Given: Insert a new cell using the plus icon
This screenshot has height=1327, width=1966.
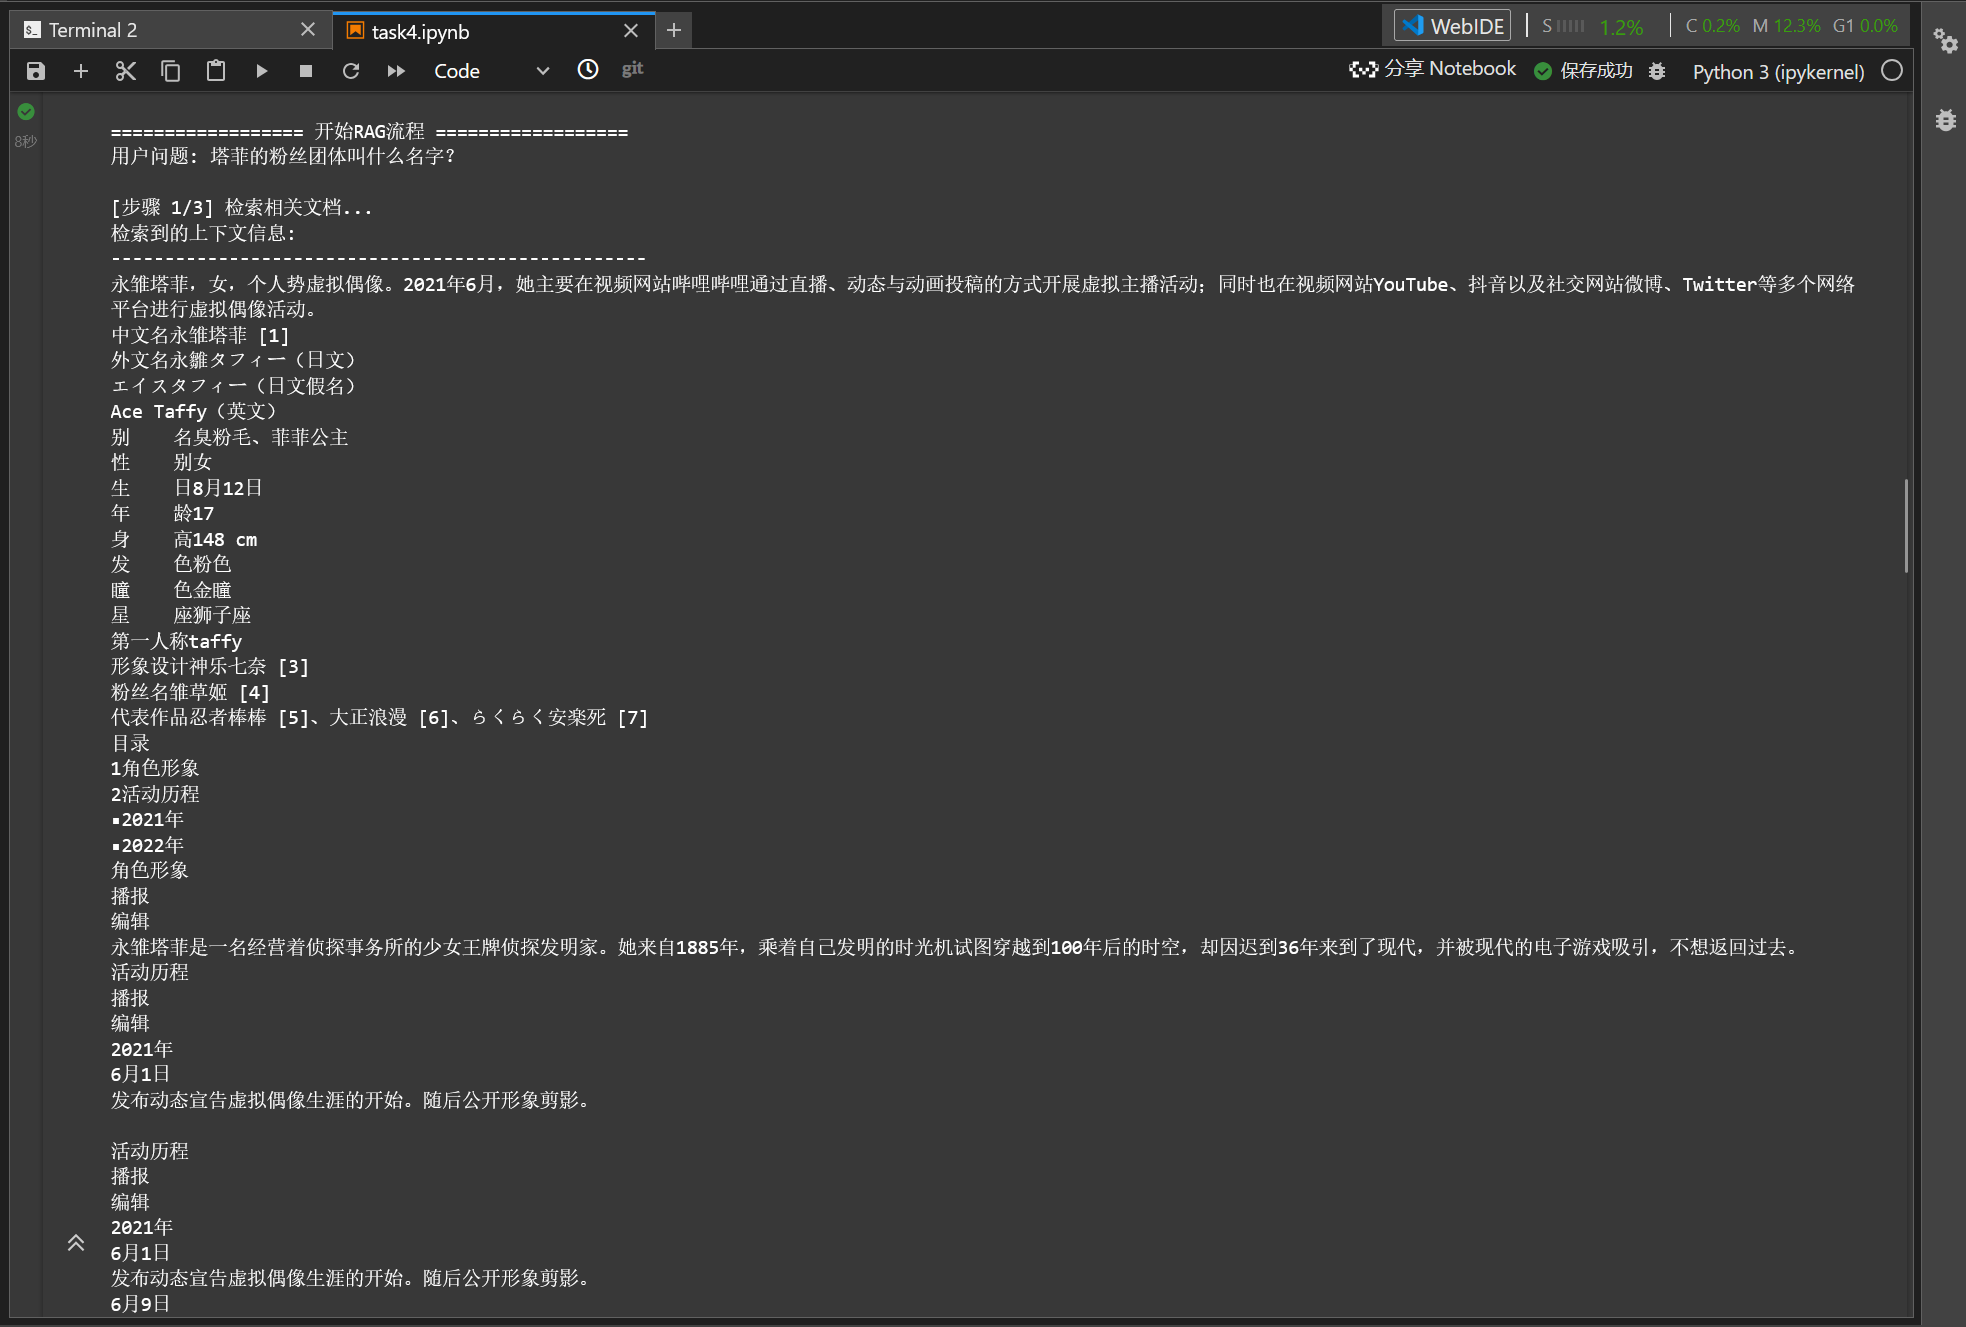Looking at the screenshot, I should (81, 71).
